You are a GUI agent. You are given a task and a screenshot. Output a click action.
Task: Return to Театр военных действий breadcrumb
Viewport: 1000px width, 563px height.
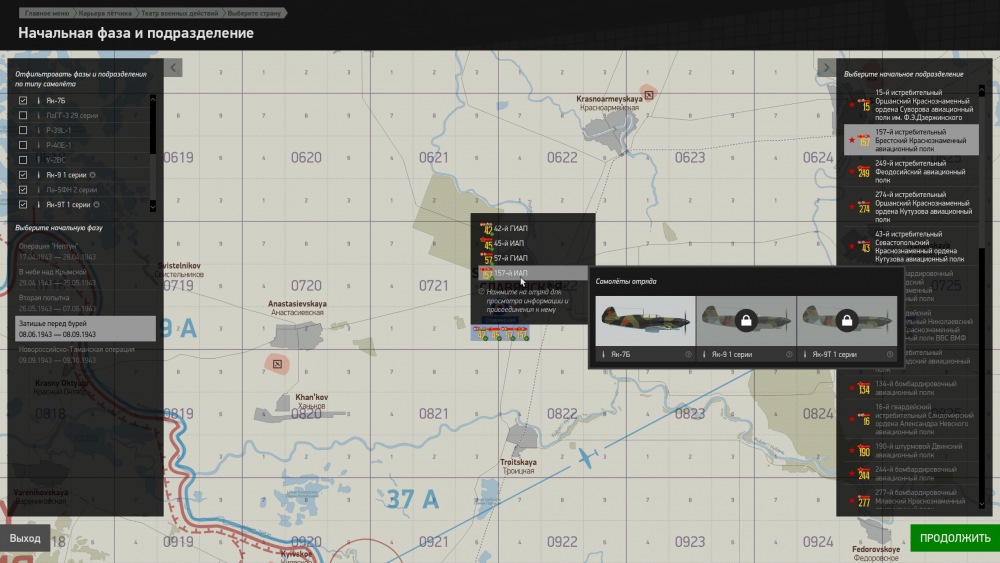[x=179, y=13]
